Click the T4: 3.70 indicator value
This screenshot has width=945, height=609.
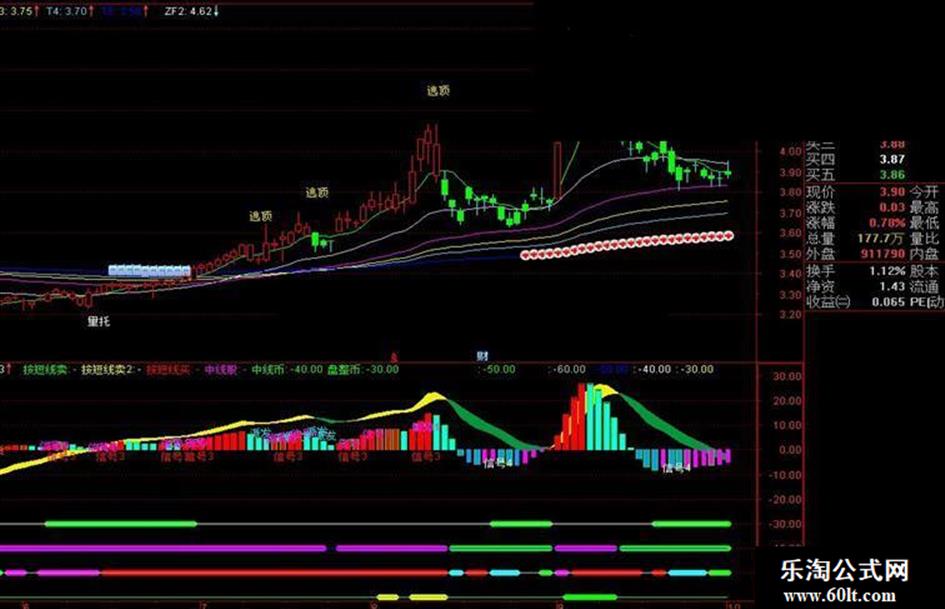click(70, 11)
